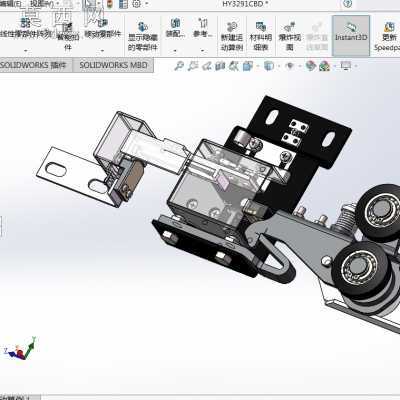The height and width of the screenshot is (400, 400).
Task: Open the 装配... assembly features tool
Action: coord(175,28)
